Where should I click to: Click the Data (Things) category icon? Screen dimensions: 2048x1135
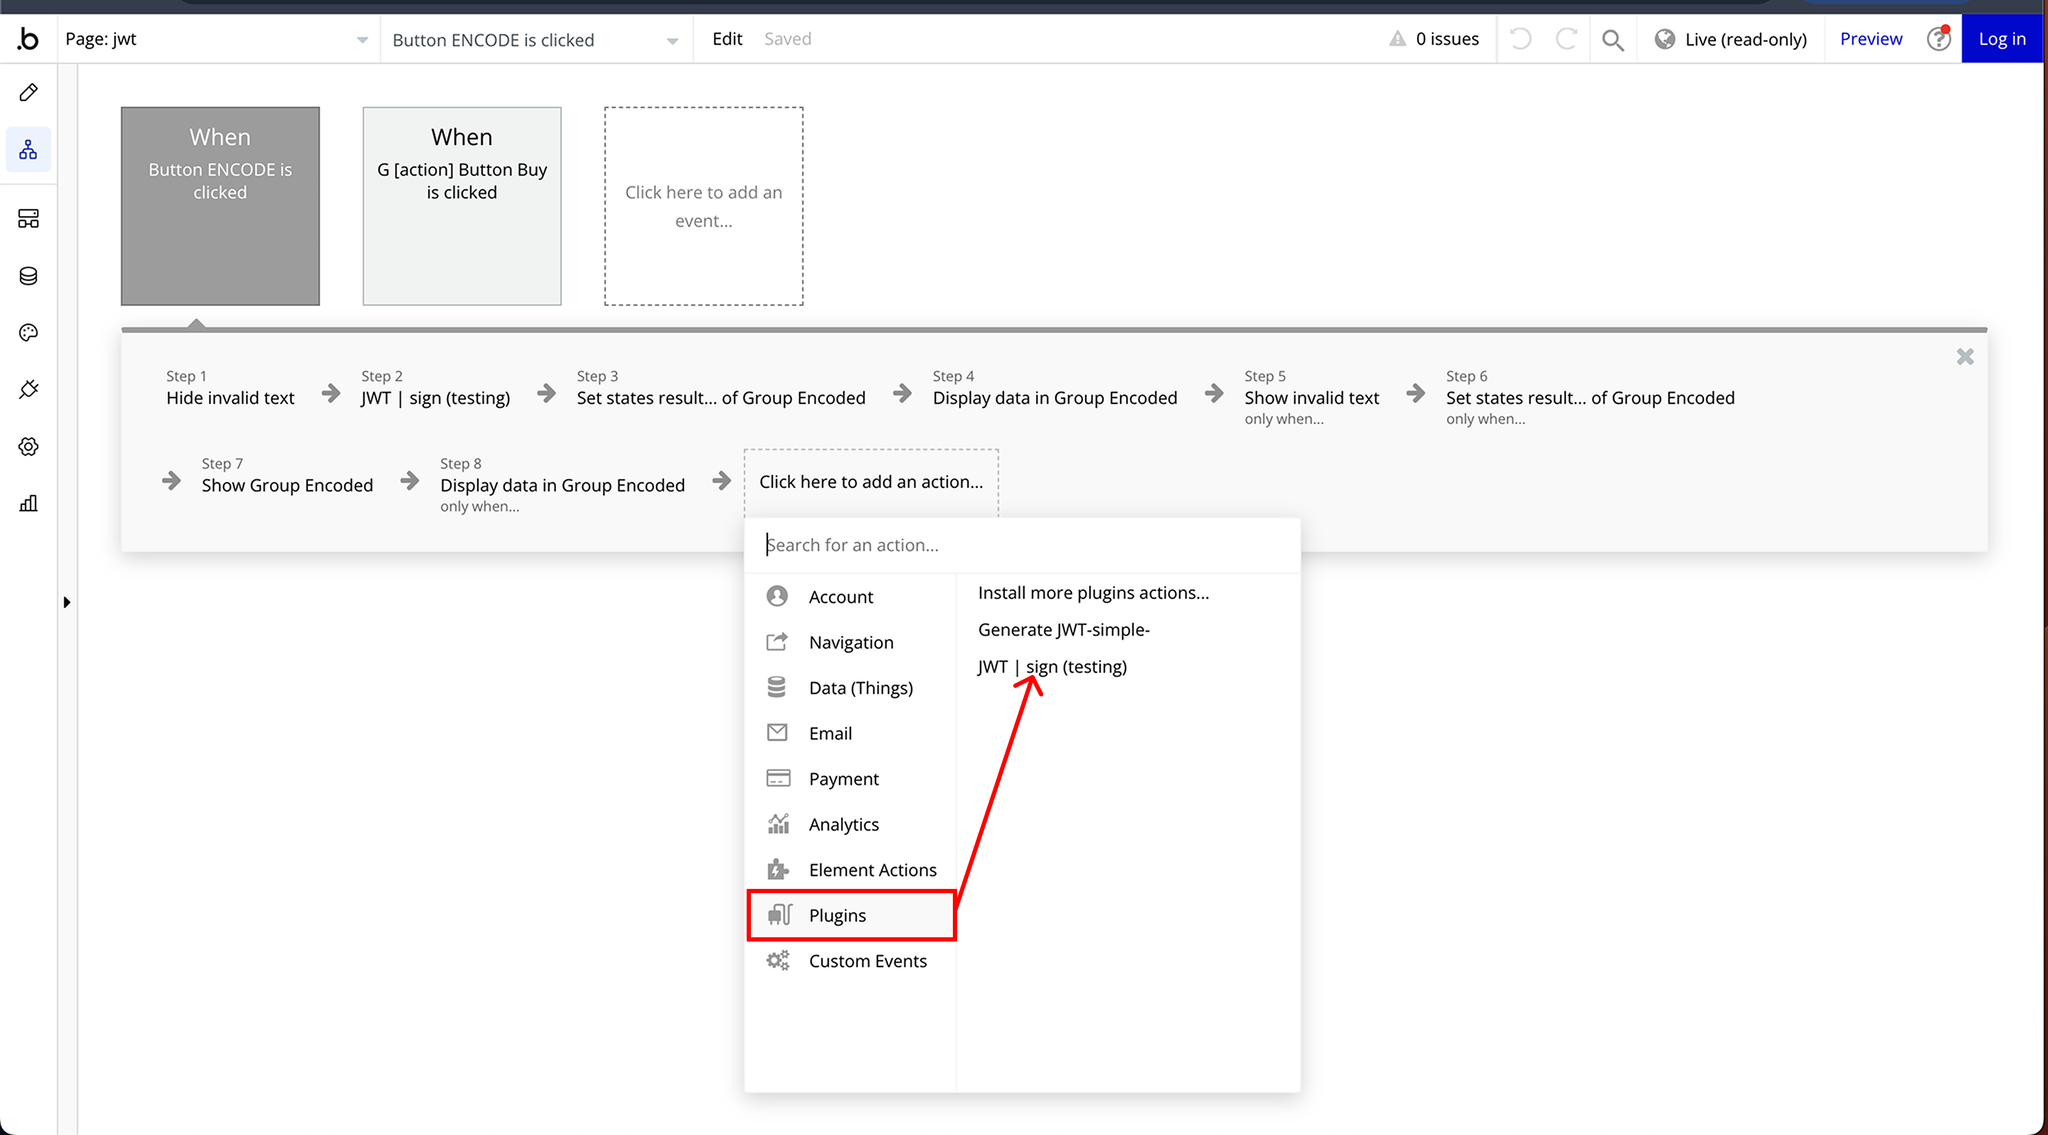point(778,686)
